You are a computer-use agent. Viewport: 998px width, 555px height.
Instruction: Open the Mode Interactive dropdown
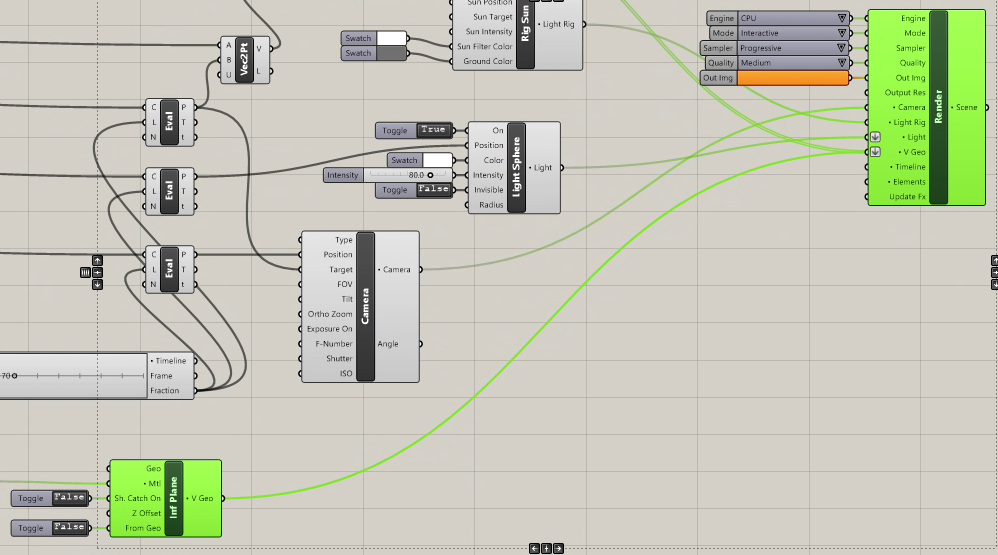pyautogui.click(x=793, y=33)
